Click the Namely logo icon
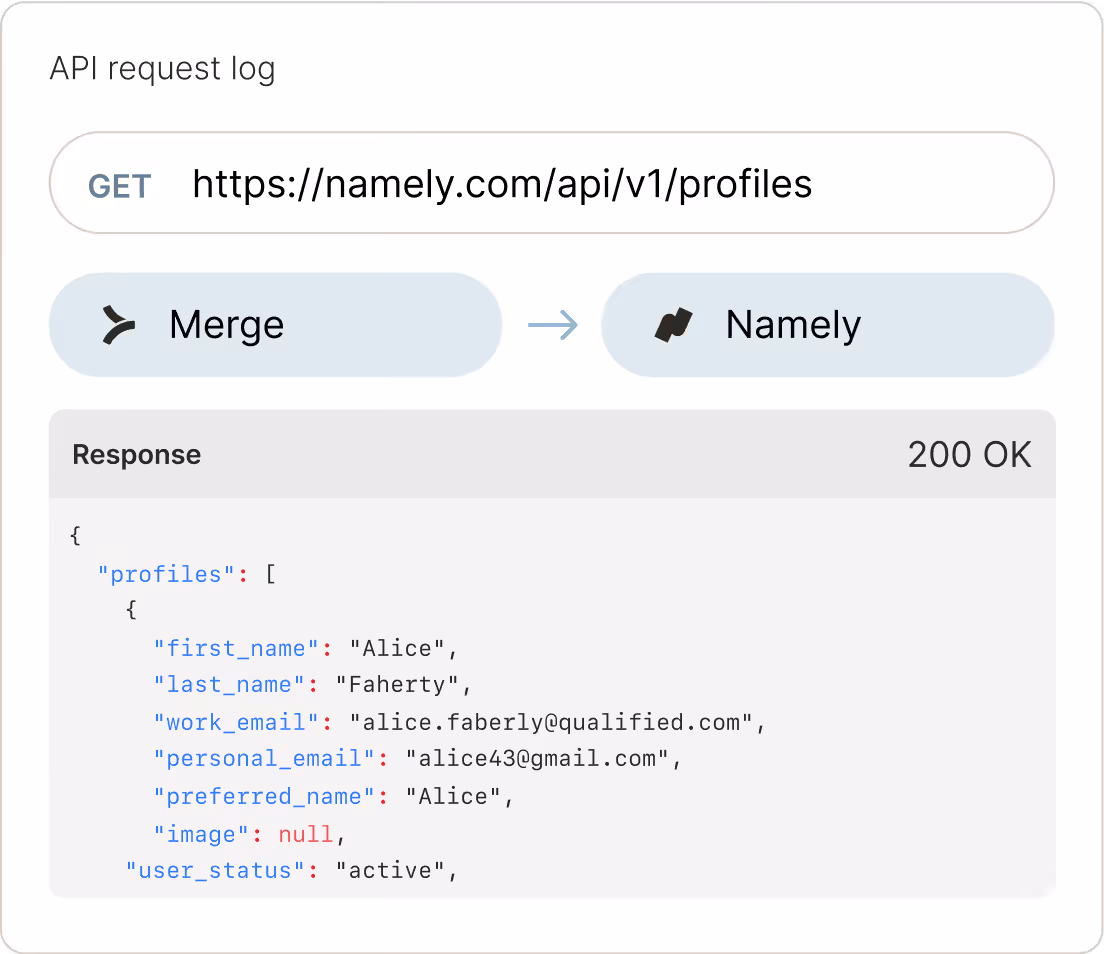Viewport: 1104px width, 954px height. click(x=674, y=325)
